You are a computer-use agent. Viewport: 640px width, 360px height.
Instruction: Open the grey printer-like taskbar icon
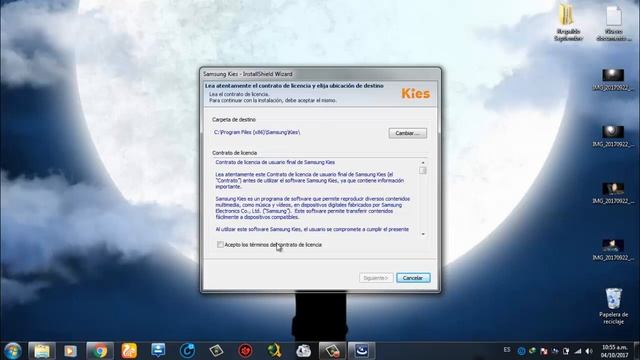click(x=303, y=351)
